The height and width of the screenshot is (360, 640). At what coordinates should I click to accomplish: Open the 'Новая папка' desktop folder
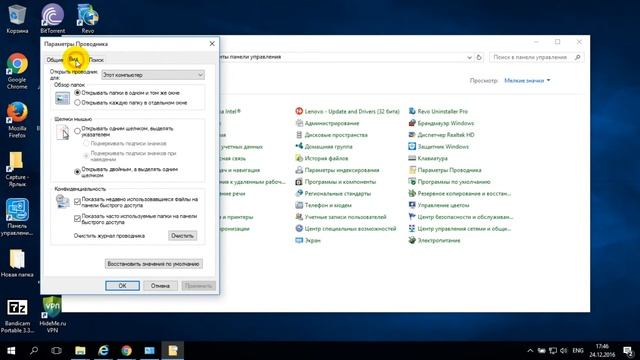click(x=17, y=263)
